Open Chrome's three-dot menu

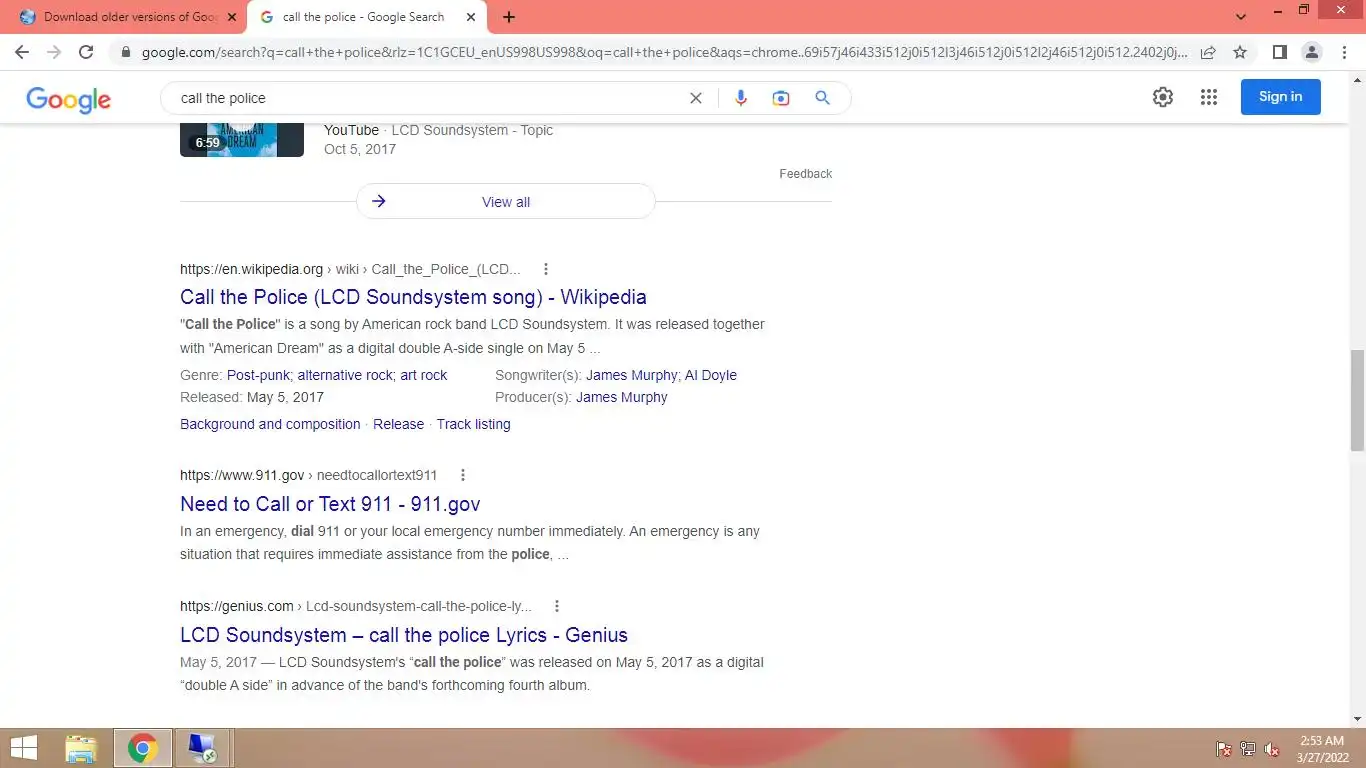click(x=1344, y=52)
